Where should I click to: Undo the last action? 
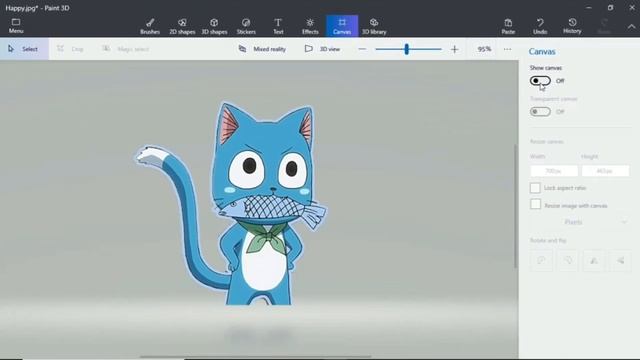pos(540,26)
